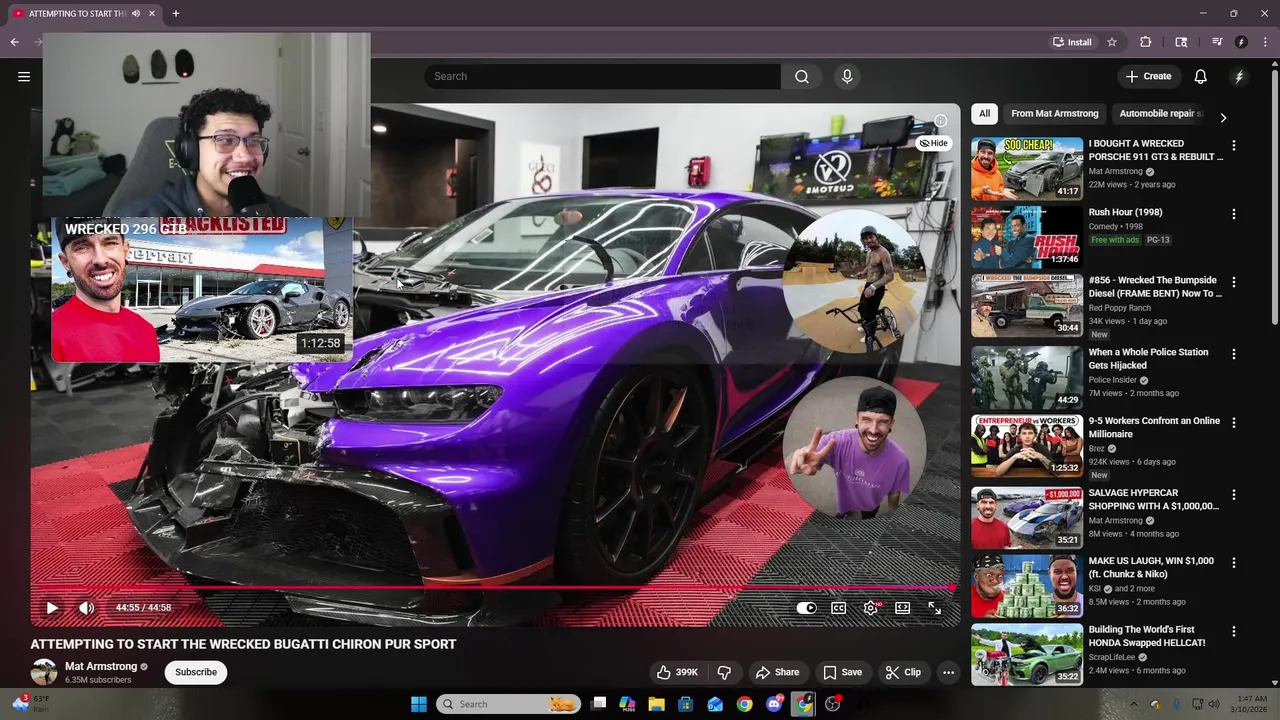Bookmark this page with the star
The height and width of the screenshot is (720, 1280).
[1111, 42]
